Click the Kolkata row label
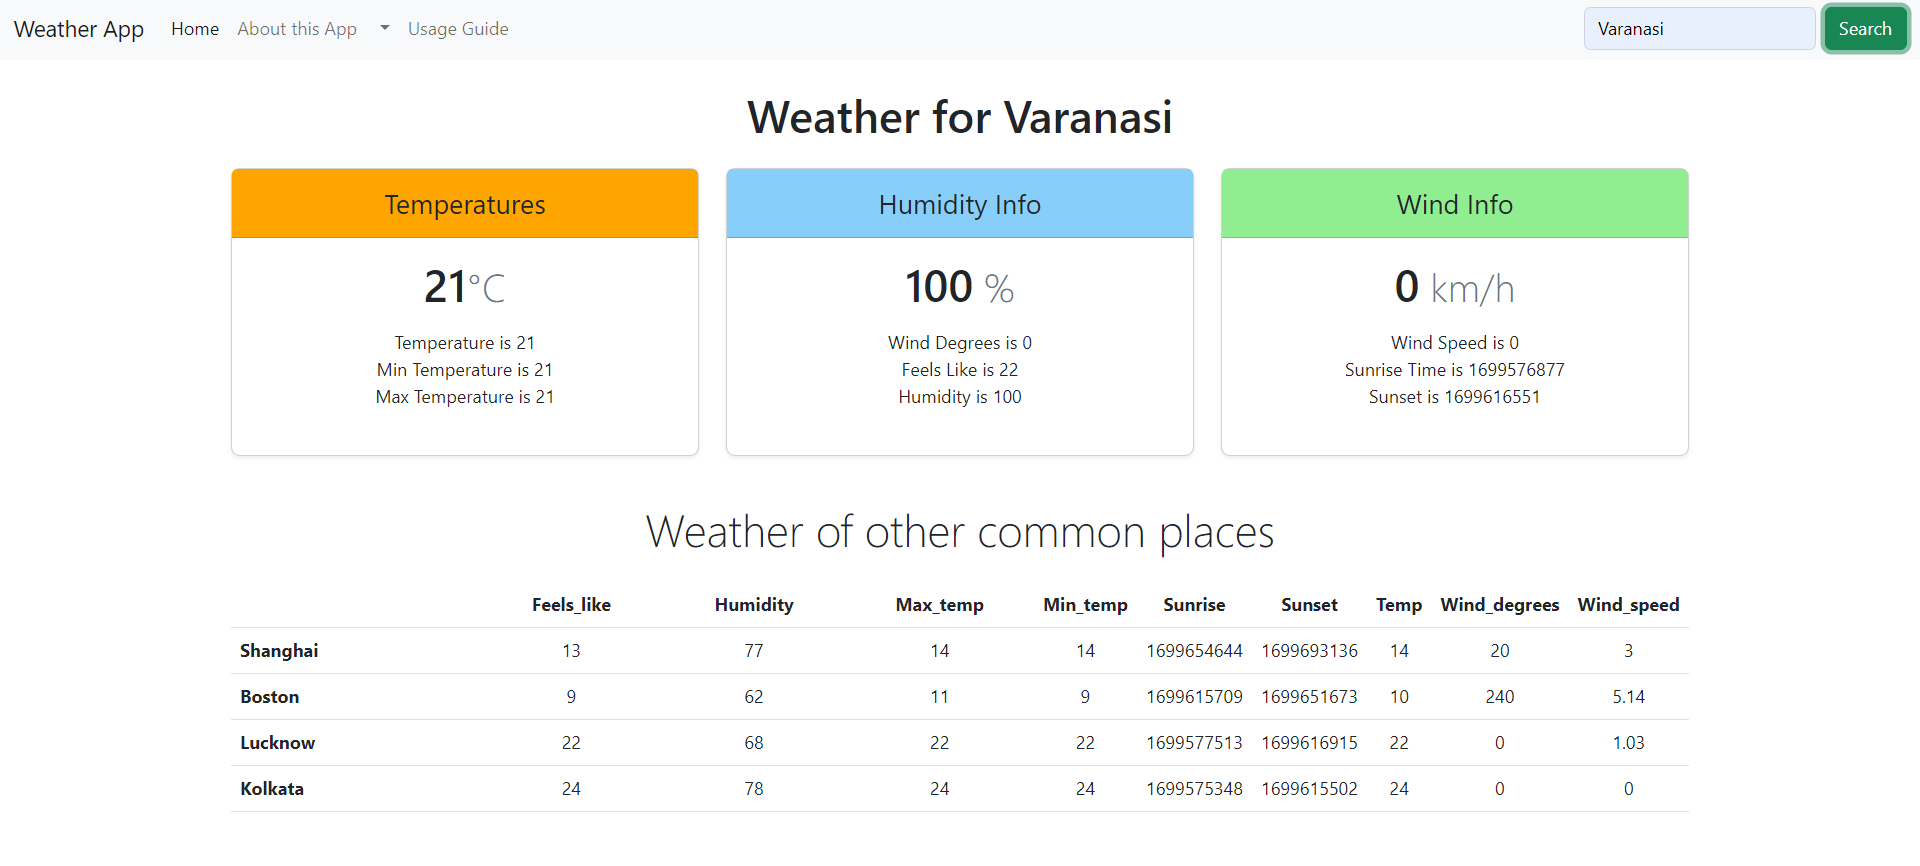 (x=271, y=788)
